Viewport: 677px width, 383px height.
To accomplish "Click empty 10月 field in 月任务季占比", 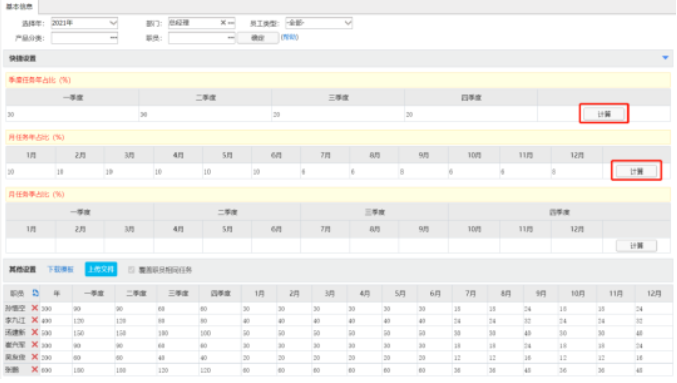I will 474,246.
